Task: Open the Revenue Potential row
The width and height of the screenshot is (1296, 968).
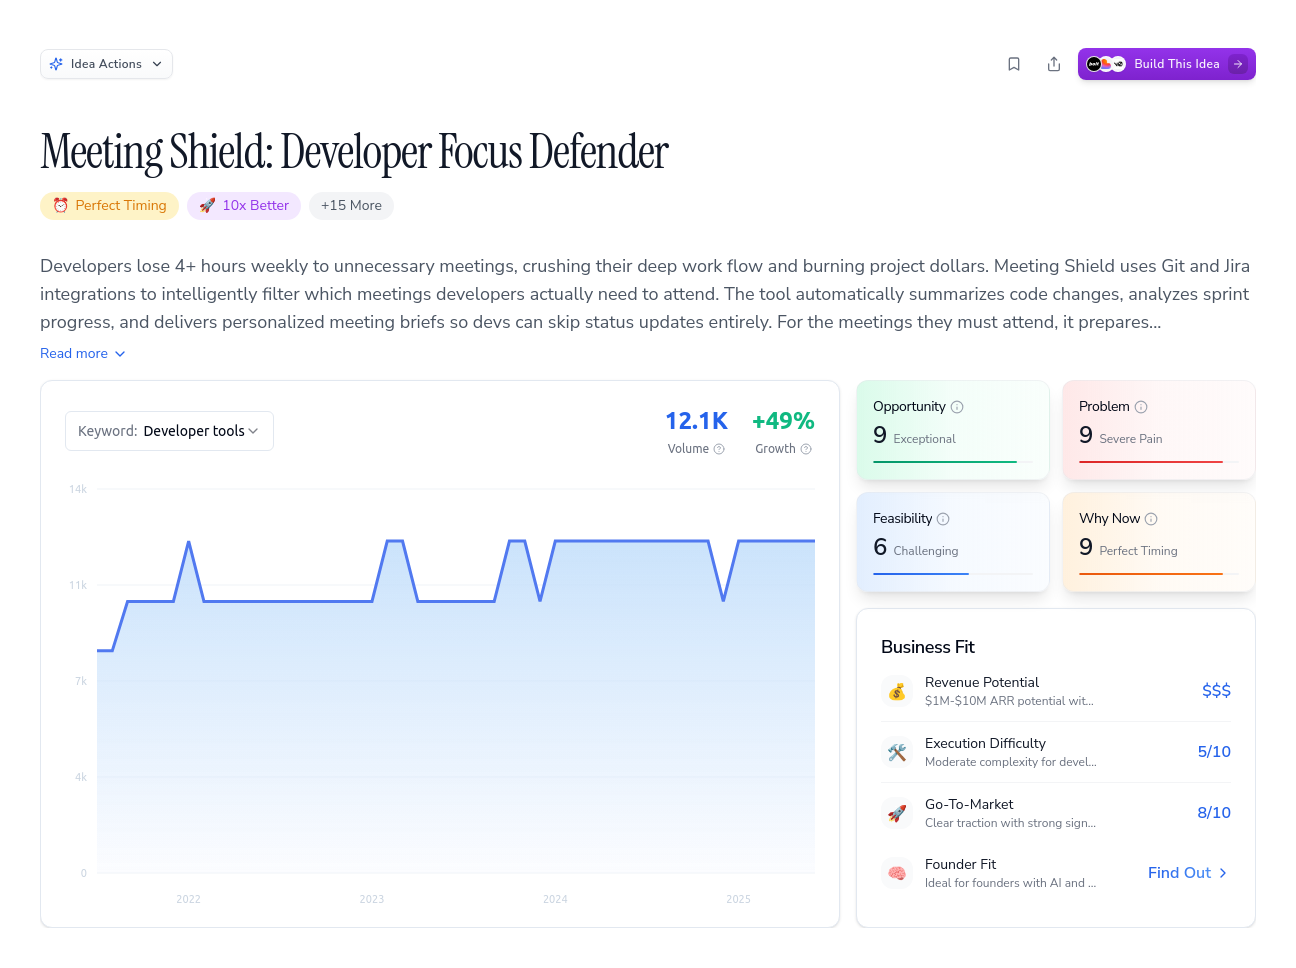Action: coord(1056,691)
